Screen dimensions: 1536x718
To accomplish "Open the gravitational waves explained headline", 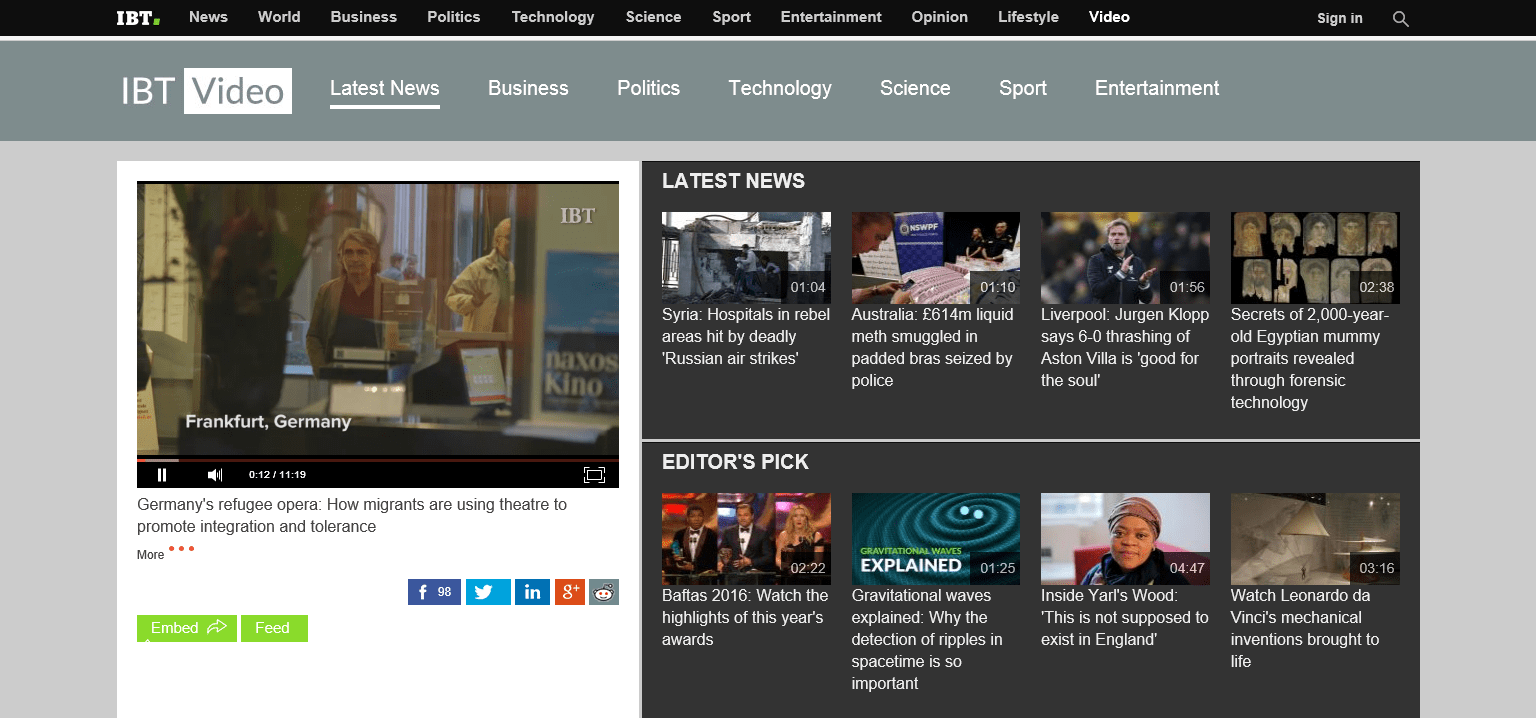I will 927,640.
